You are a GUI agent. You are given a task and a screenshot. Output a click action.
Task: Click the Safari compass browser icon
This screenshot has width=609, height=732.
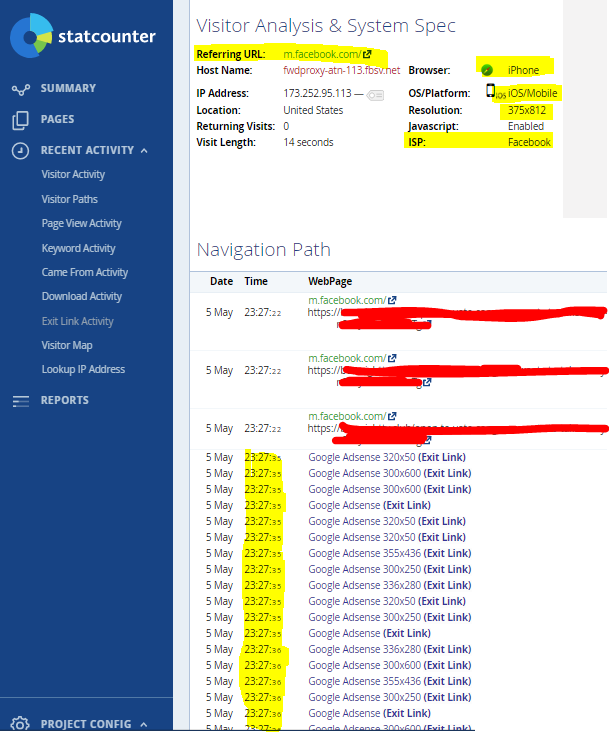coord(487,70)
